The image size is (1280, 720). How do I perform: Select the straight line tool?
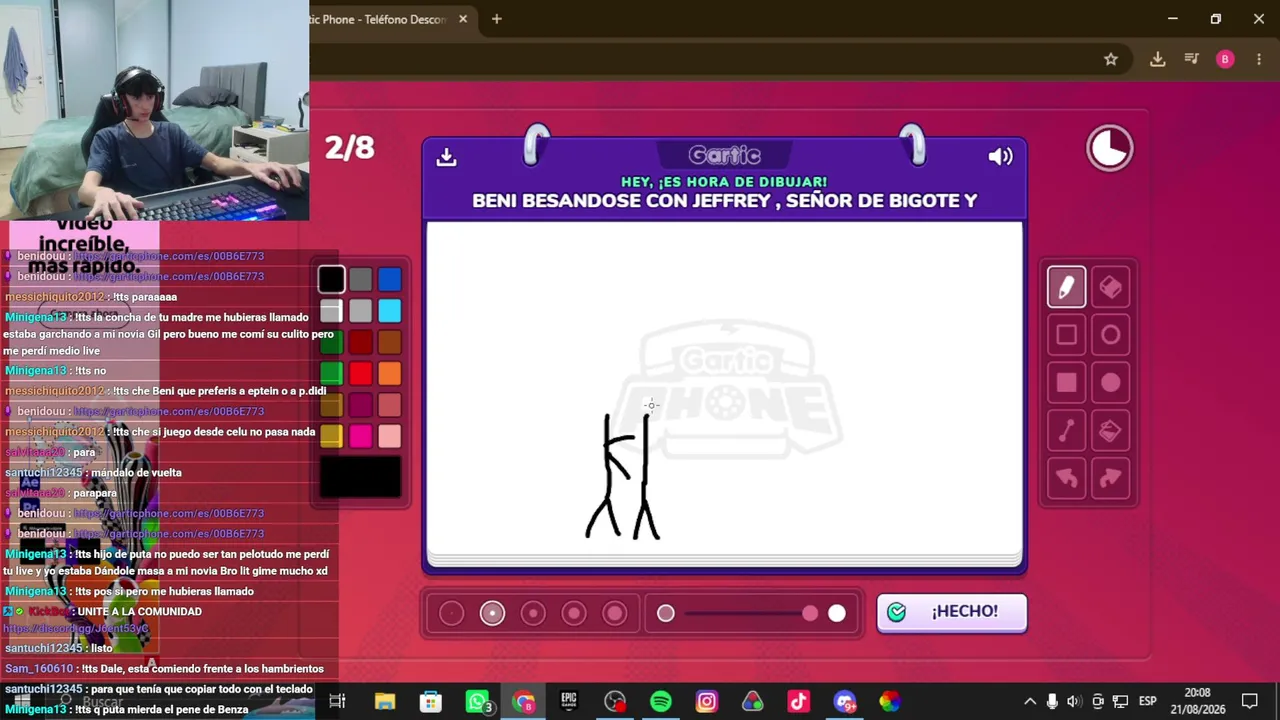[1066, 431]
